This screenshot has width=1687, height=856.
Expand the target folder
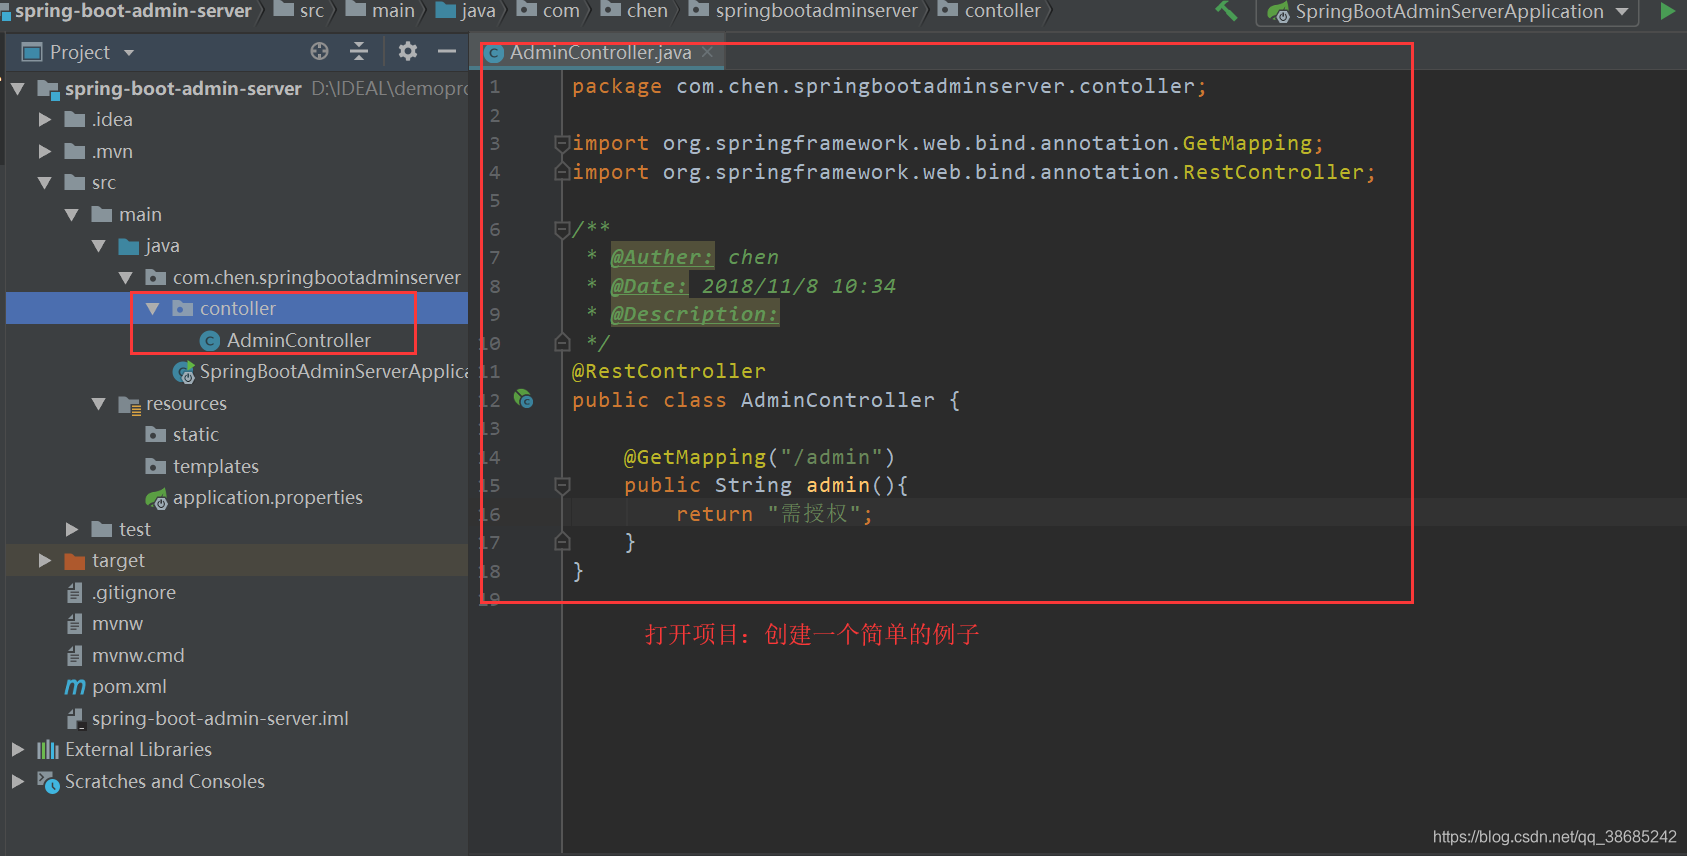(45, 561)
